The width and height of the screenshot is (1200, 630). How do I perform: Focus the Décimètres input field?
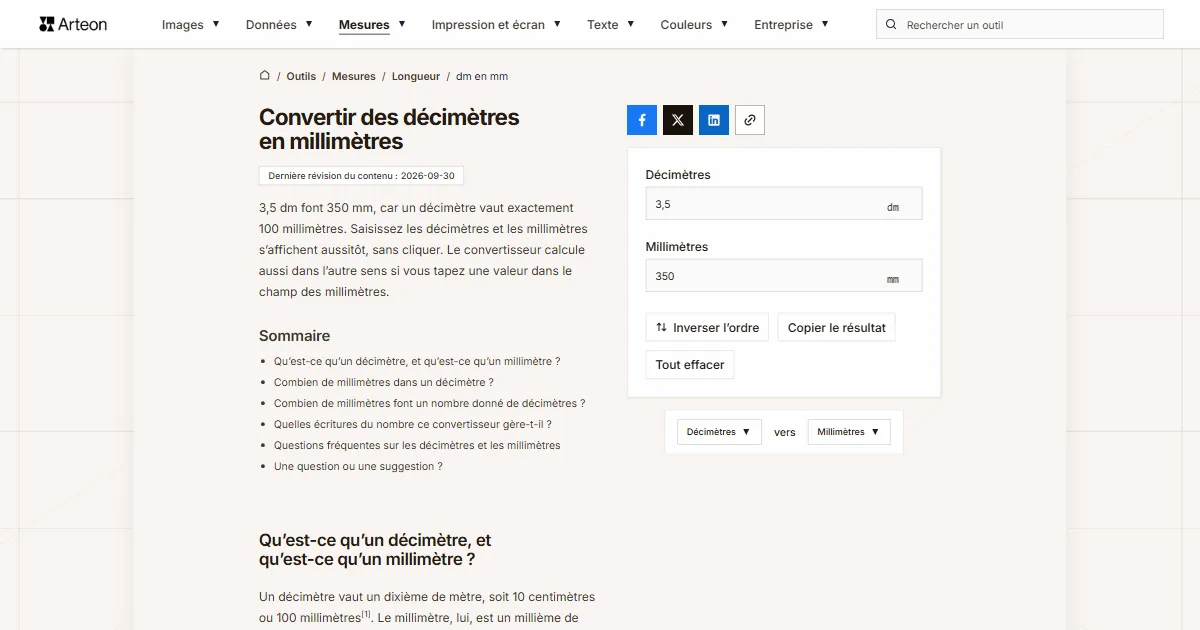point(784,204)
